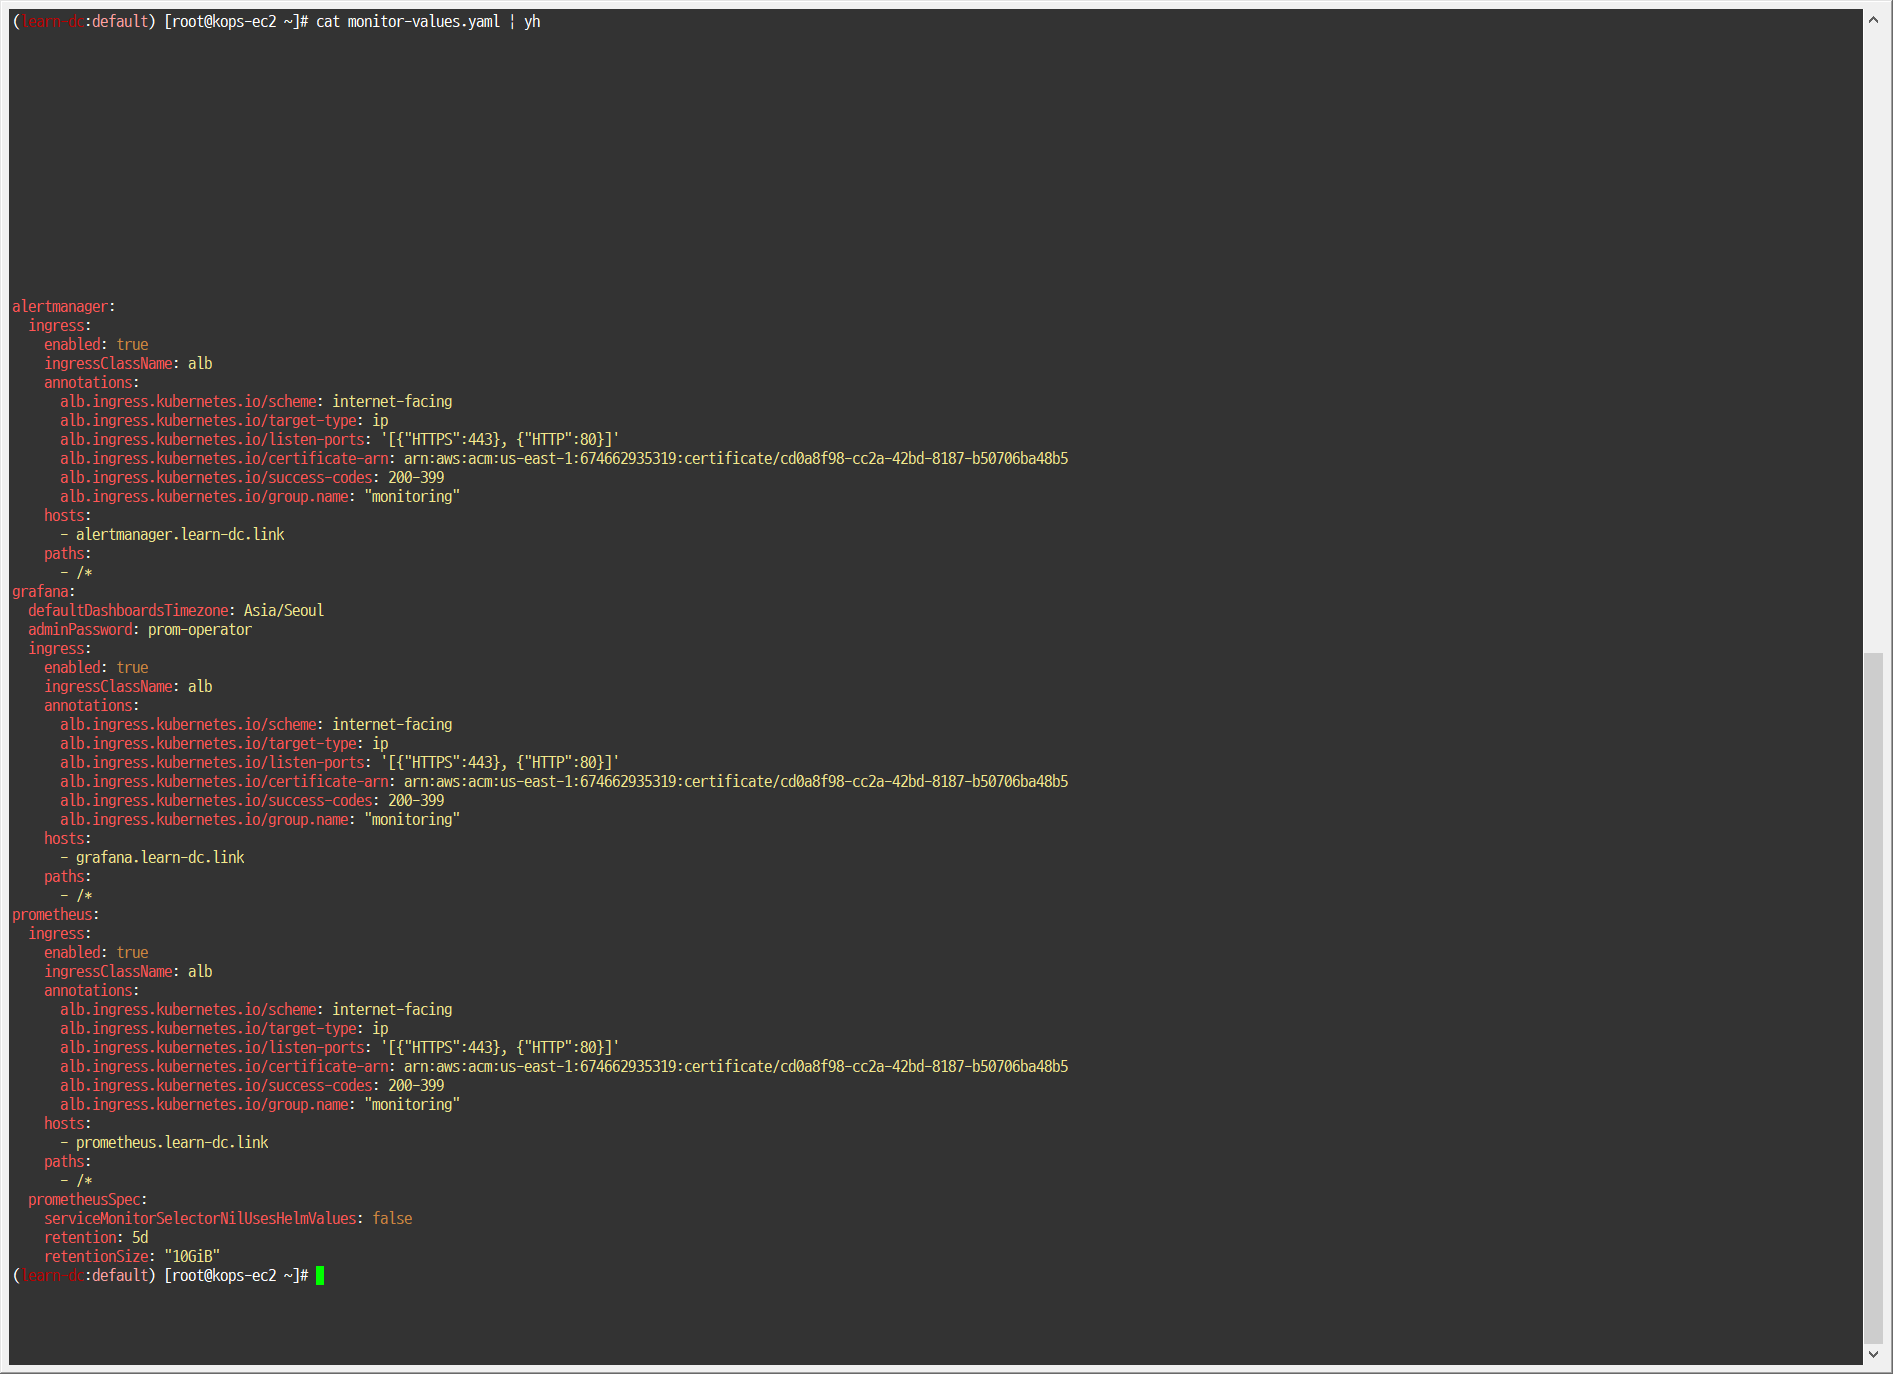Click the alertmanager.learn-dc.link hostname

click(180, 534)
